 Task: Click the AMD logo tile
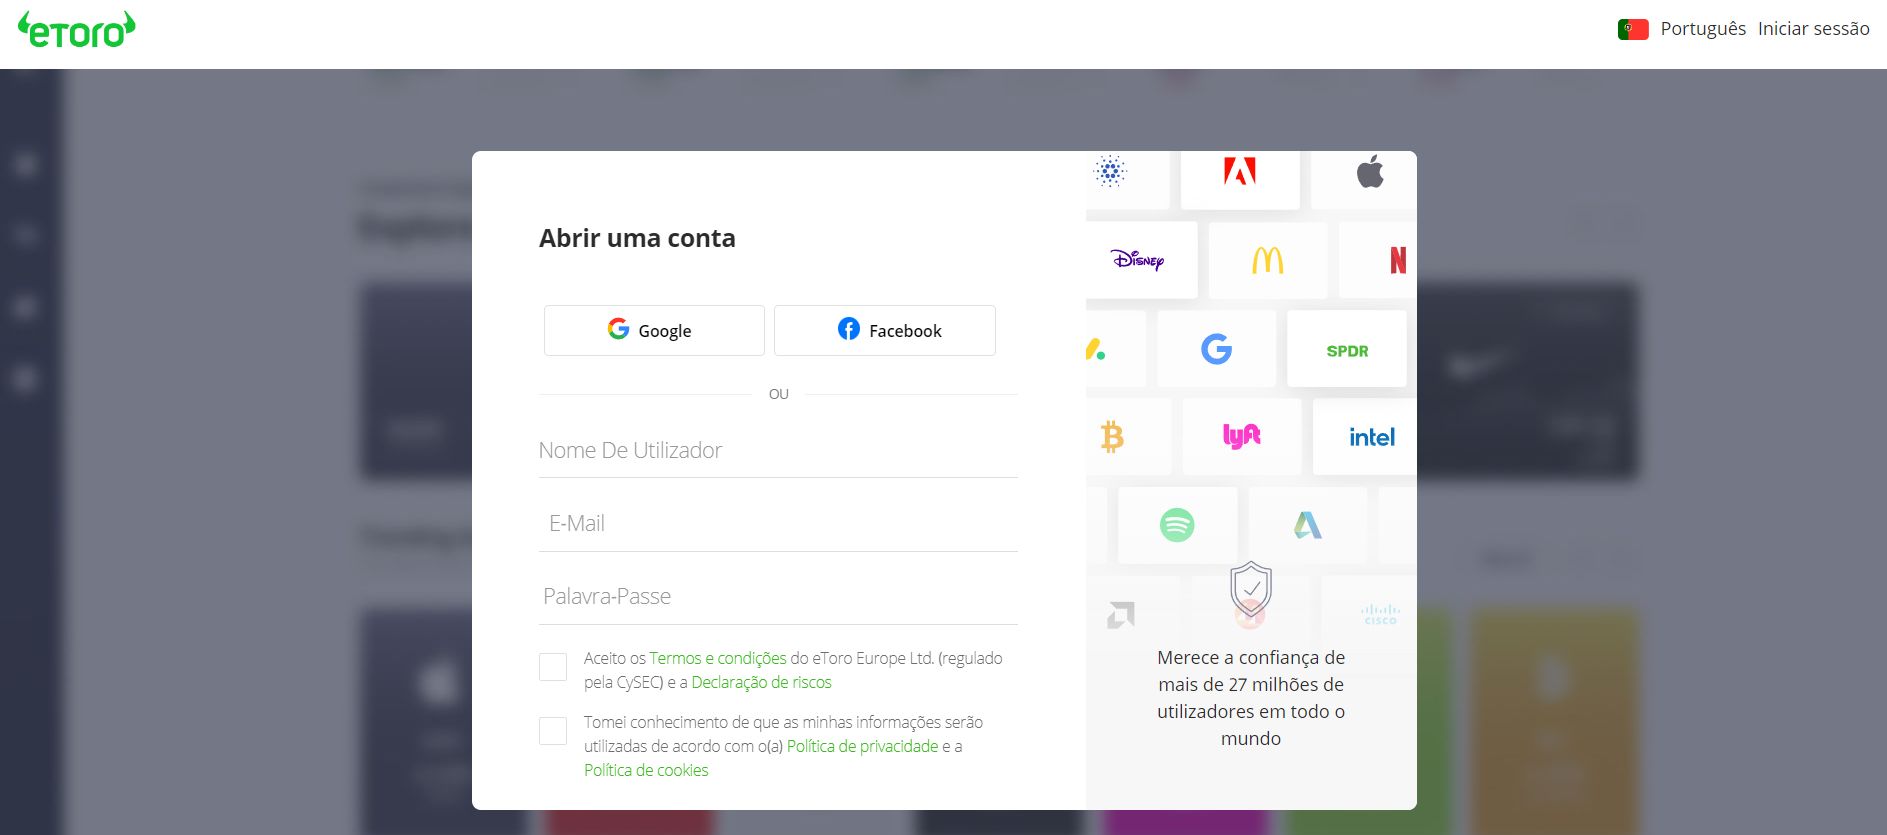tap(1132, 613)
